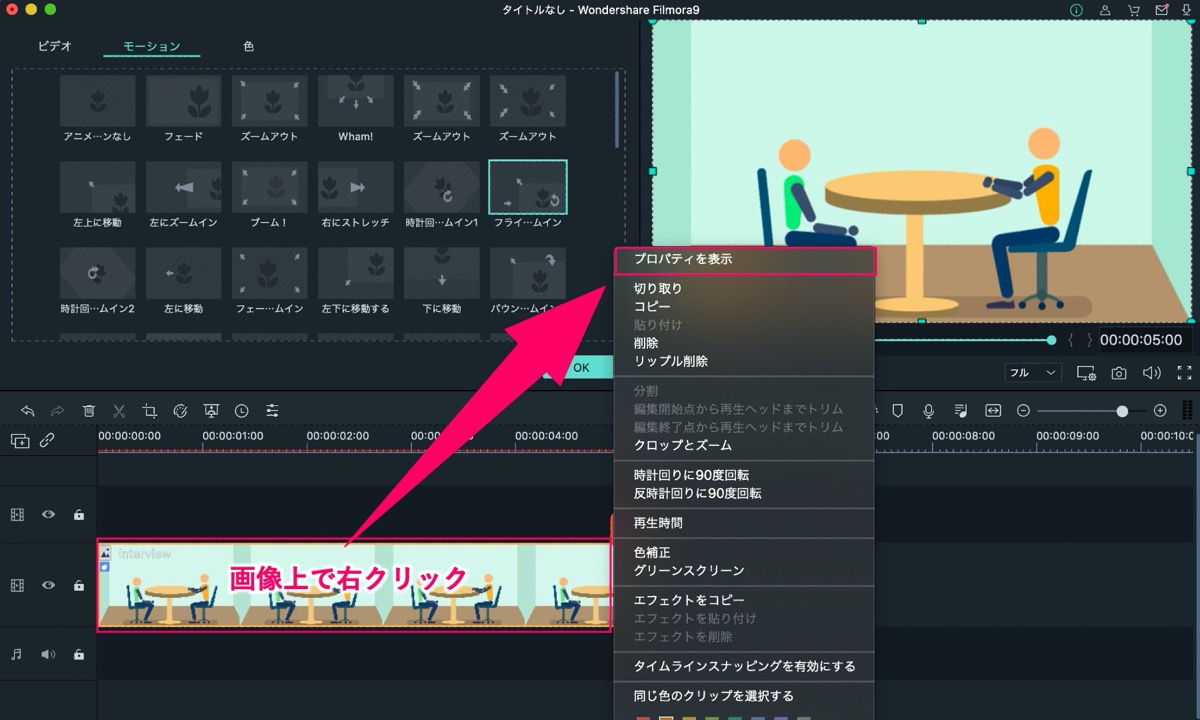Adjust the timeline zoom slider handle

point(1122,411)
